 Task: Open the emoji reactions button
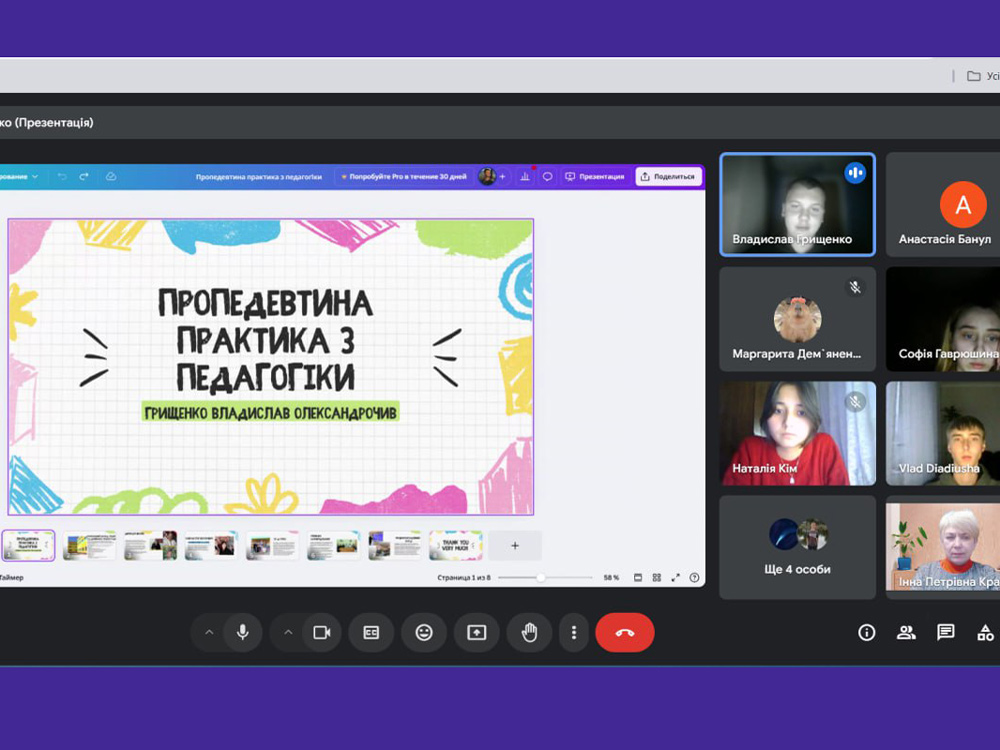[x=424, y=633]
